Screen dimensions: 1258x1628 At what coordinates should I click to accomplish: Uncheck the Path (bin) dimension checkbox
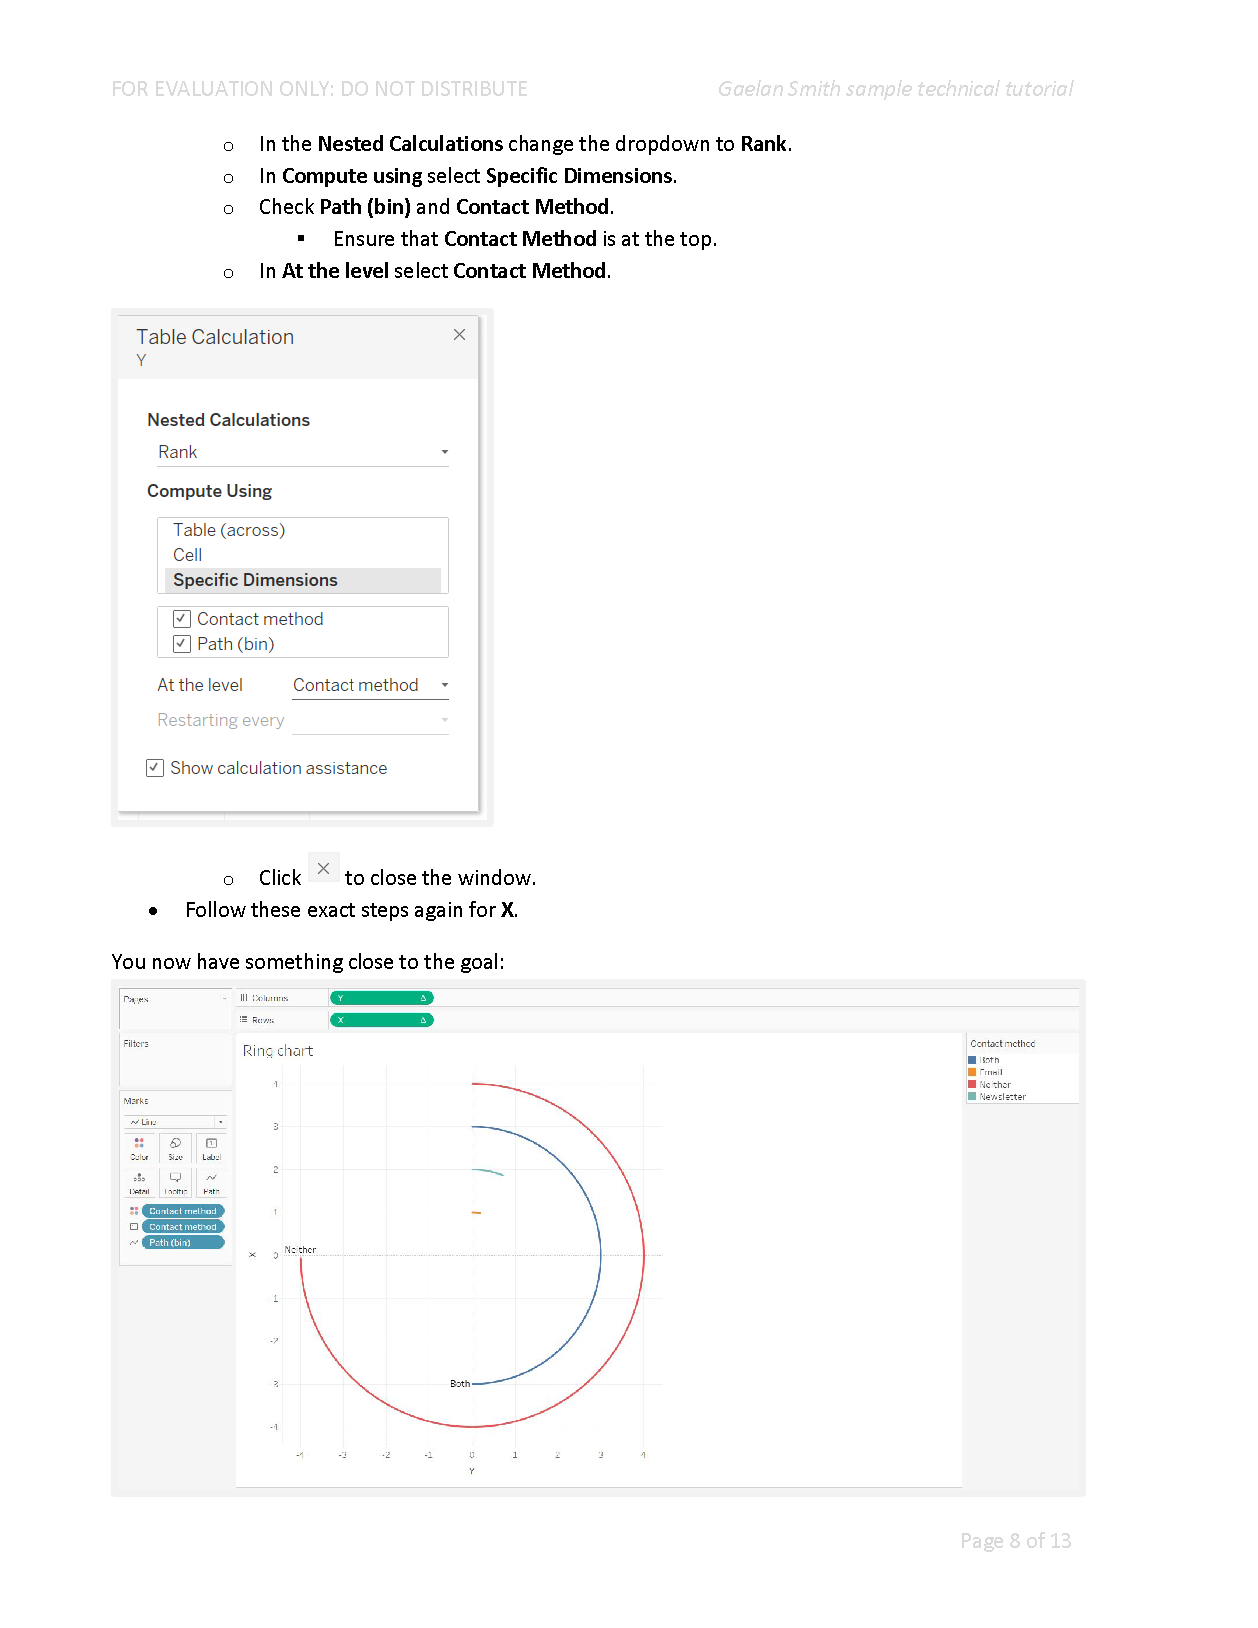click(182, 644)
